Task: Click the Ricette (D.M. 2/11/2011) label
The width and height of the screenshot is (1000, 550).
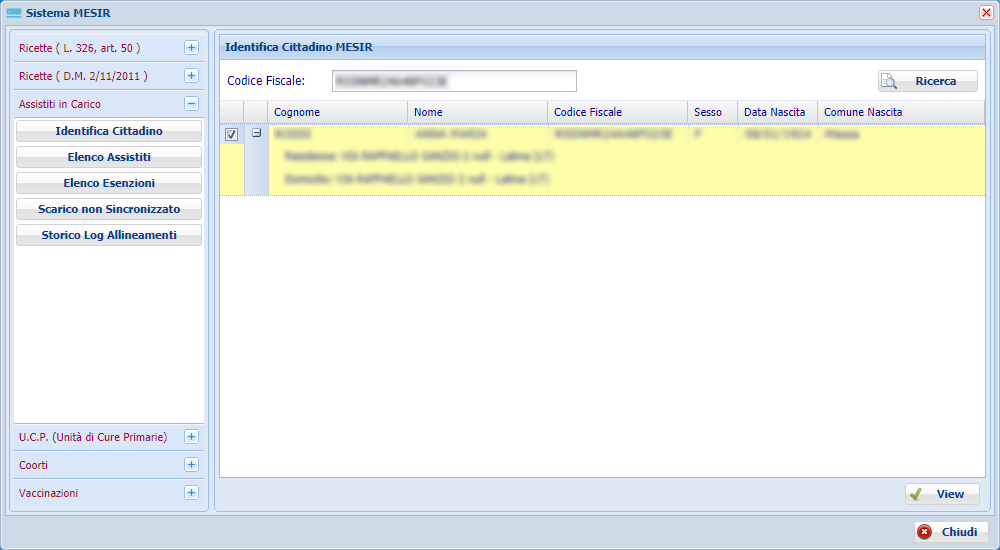Action: click(83, 76)
